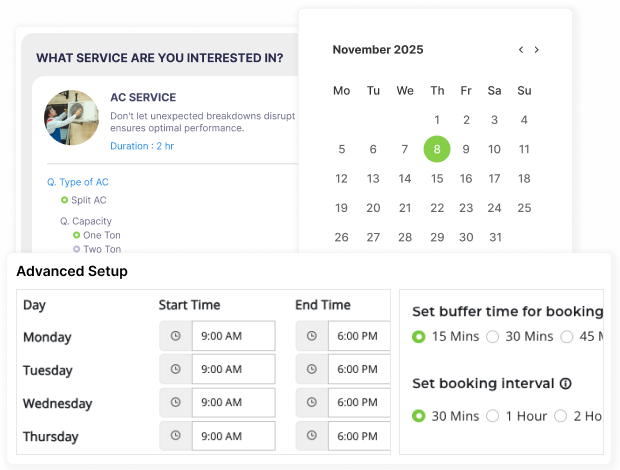The image size is (620, 470).
Task: Select 15 Mins buffer time
Action: pyautogui.click(x=419, y=337)
